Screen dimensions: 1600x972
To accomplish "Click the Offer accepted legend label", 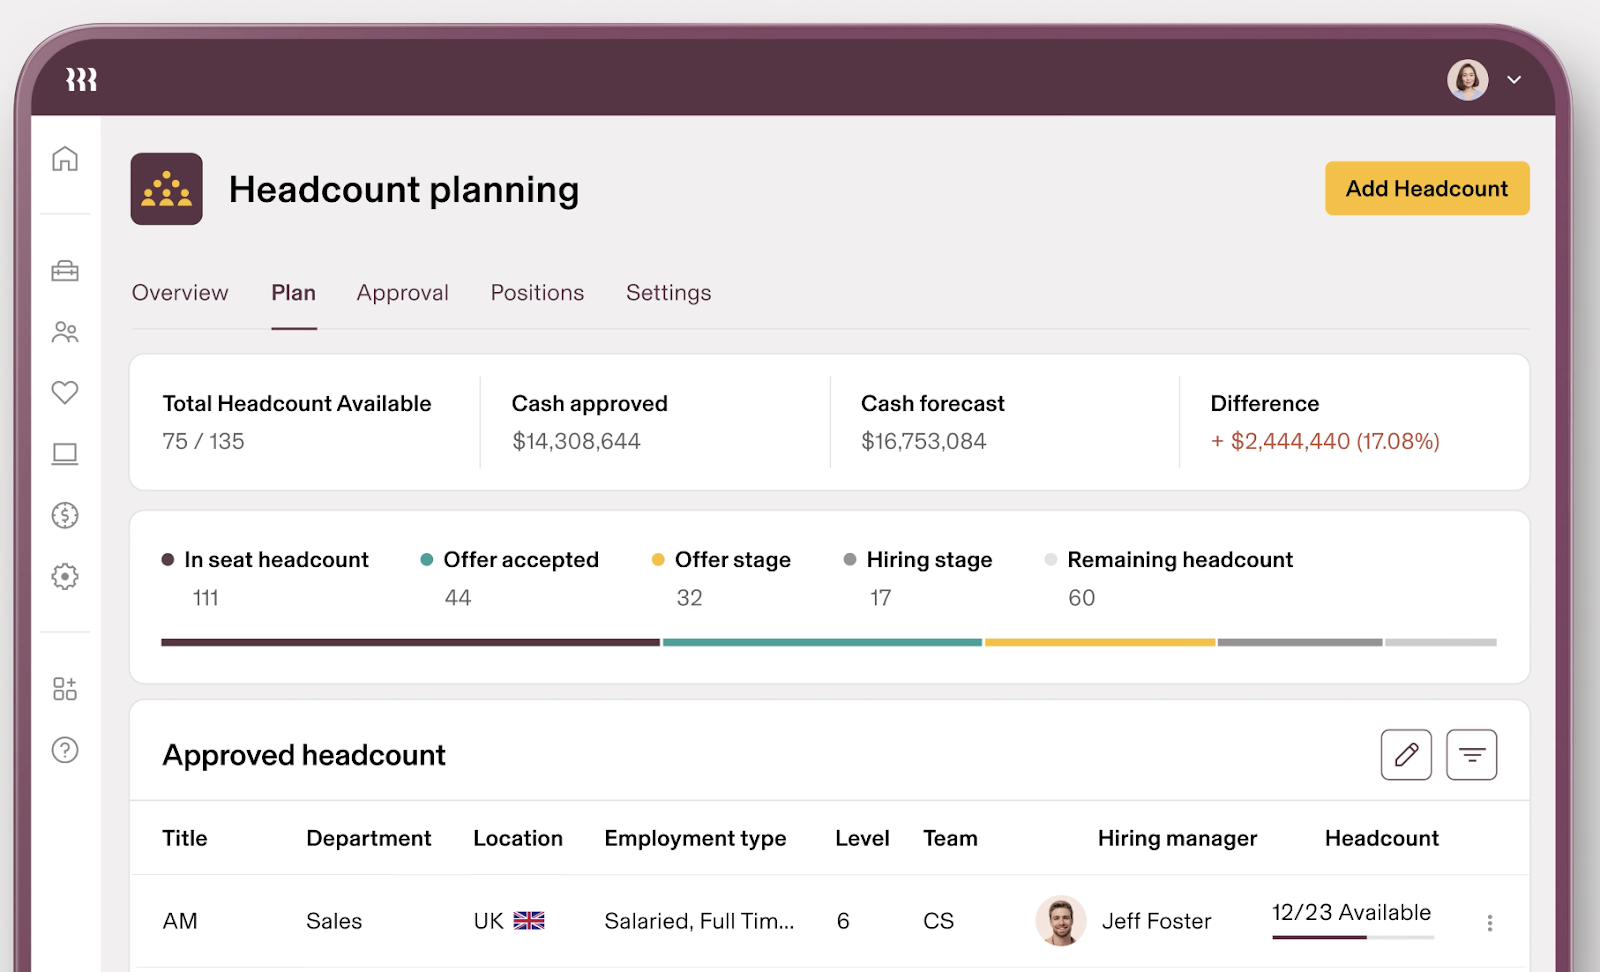I will tap(521, 560).
